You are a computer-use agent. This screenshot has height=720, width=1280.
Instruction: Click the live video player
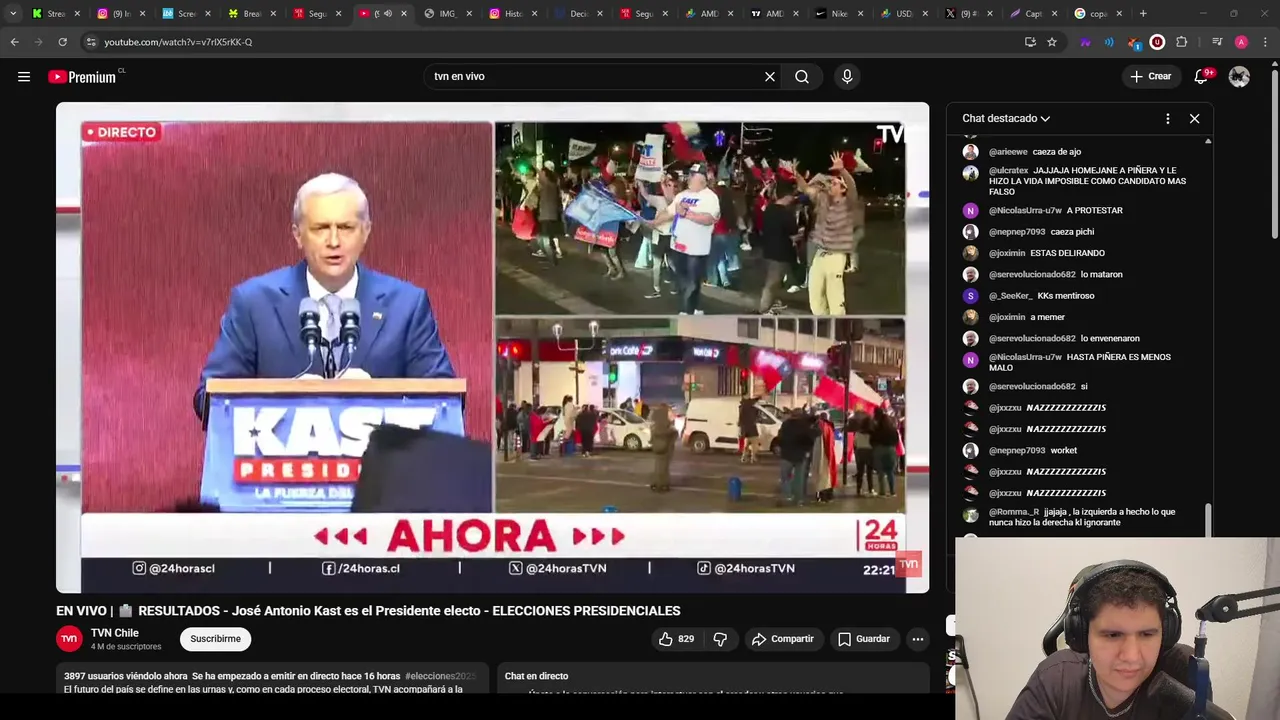pyautogui.click(x=492, y=347)
